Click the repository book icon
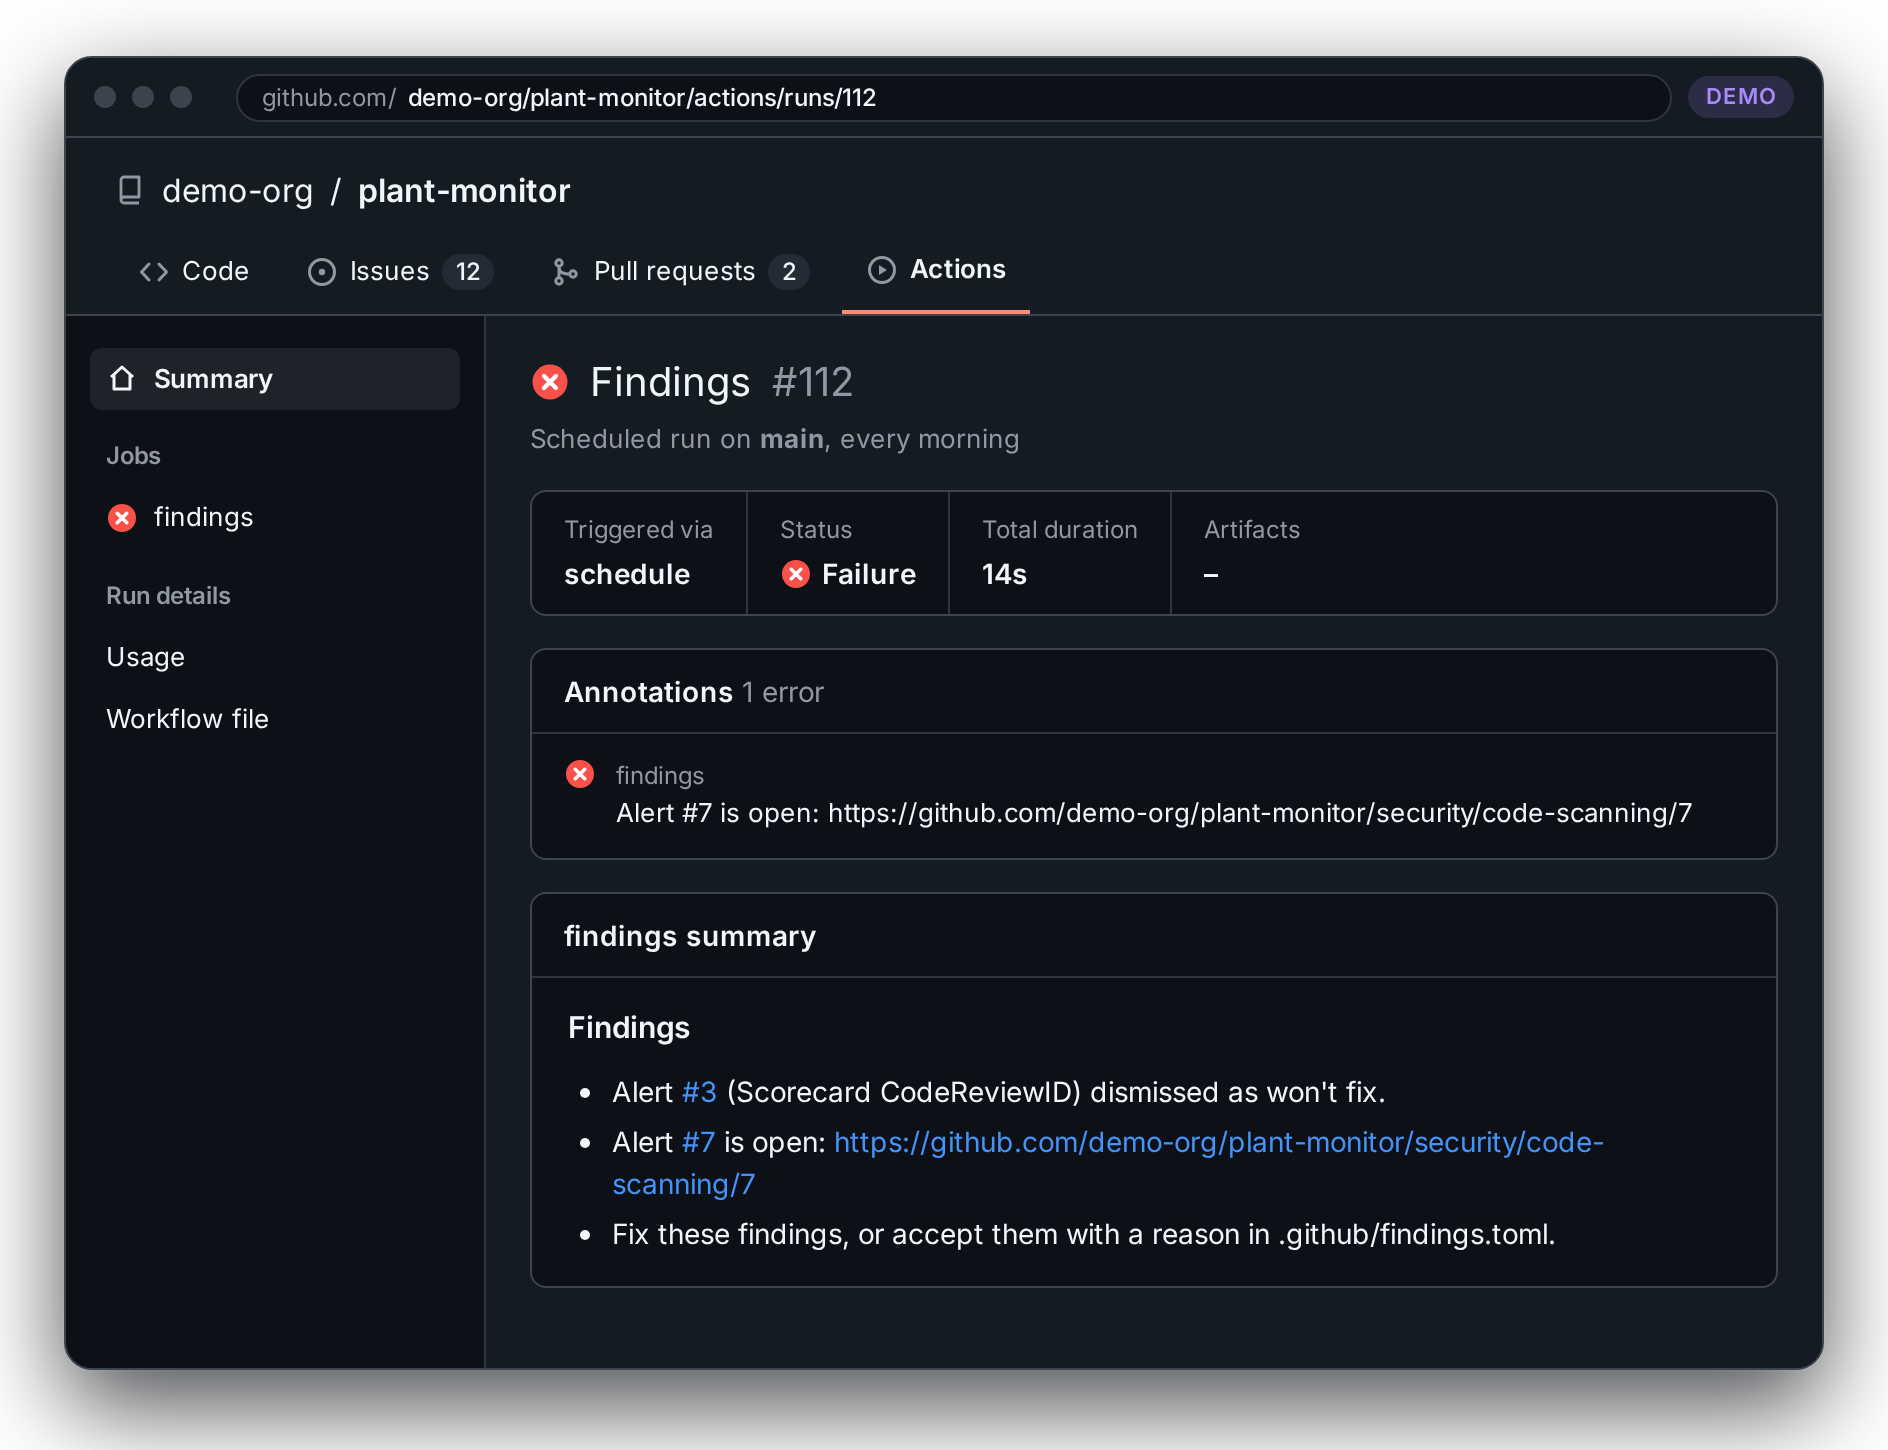 pos(130,190)
